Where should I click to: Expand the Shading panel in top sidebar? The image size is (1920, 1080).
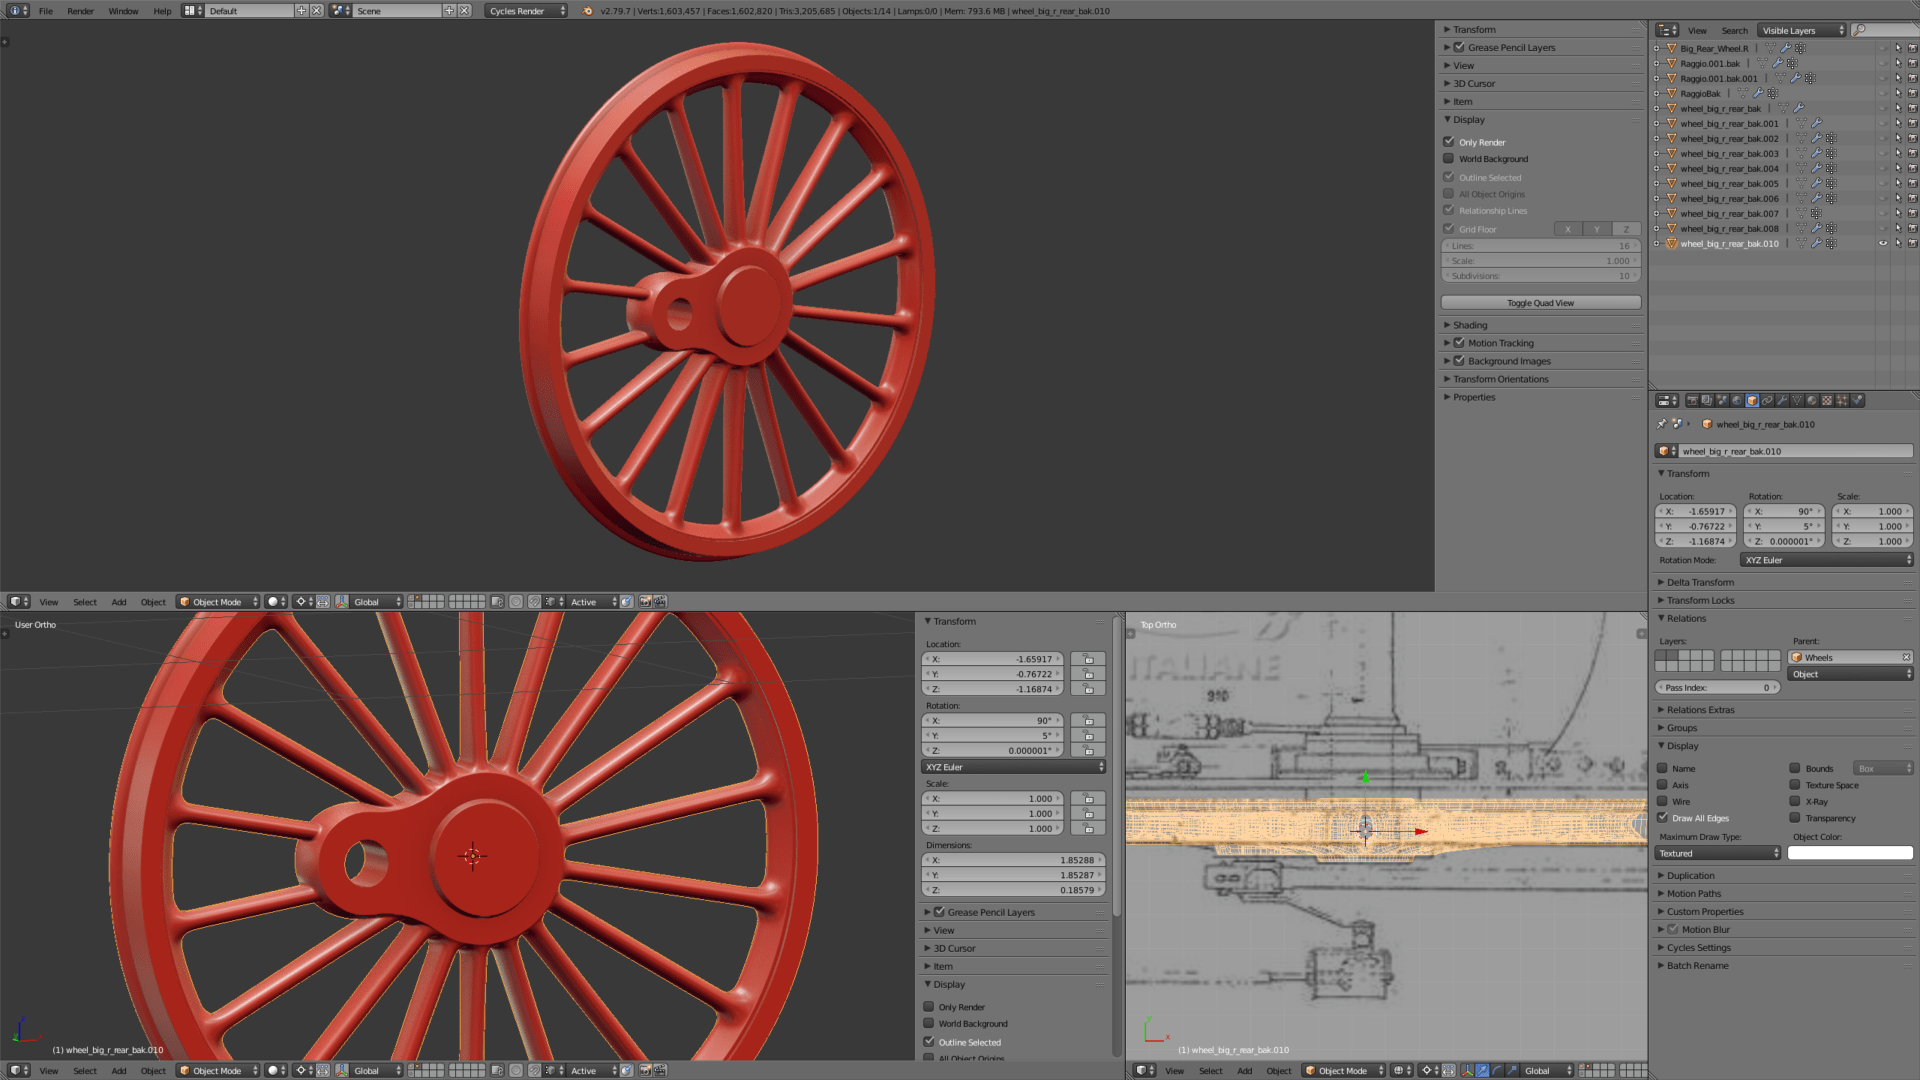point(1470,325)
